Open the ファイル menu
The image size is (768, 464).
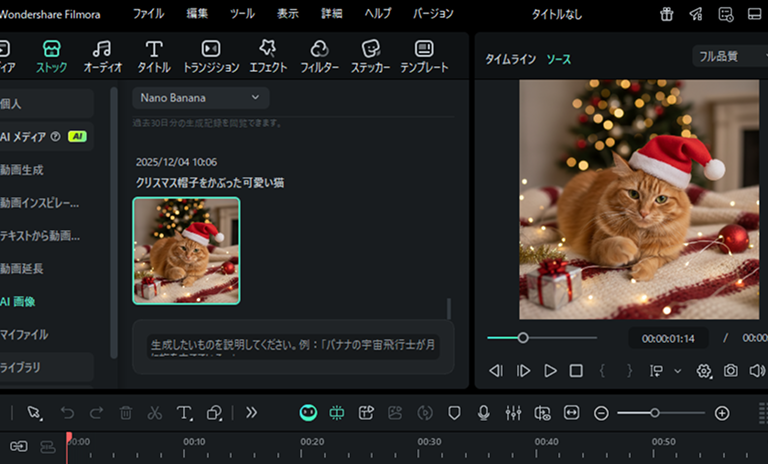coord(148,14)
